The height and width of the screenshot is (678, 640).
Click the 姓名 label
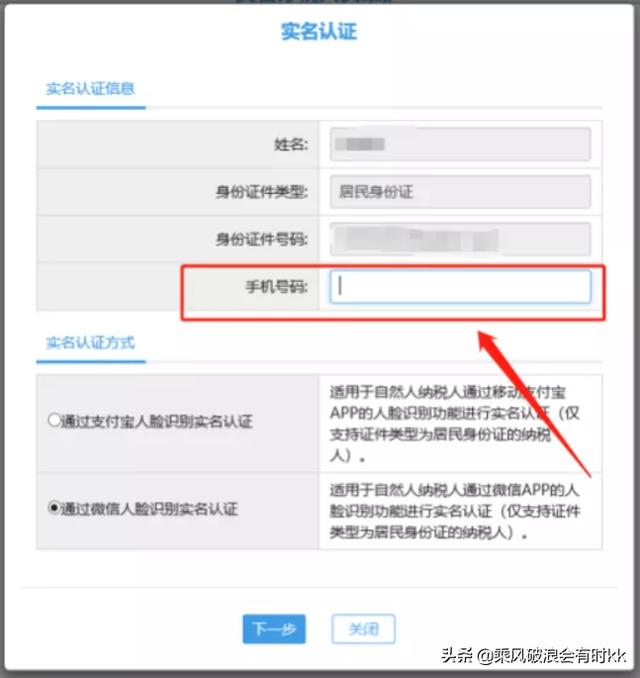pyautogui.click(x=291, y=144)
